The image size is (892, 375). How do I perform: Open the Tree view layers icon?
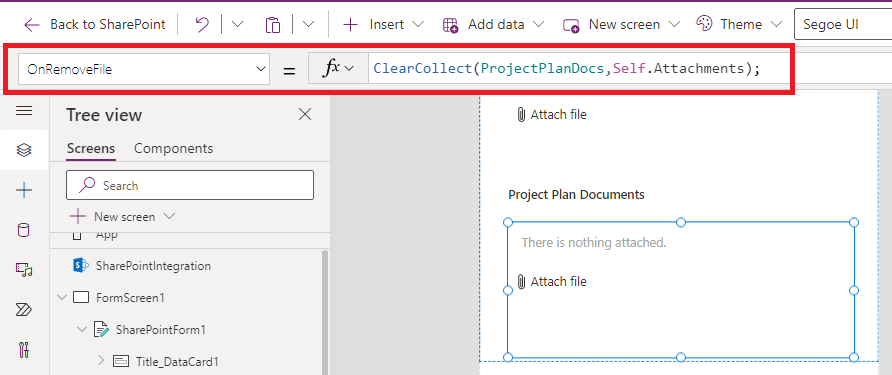point(24,150)
